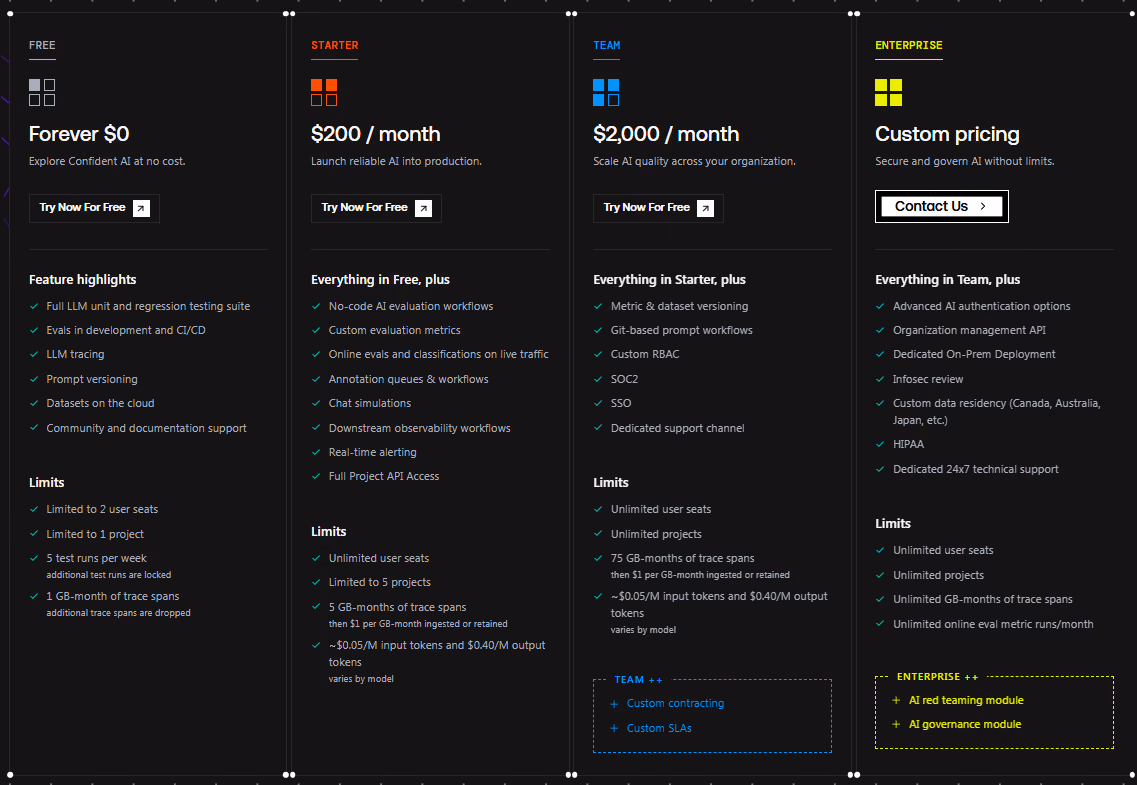This screenshot has height=785, width=1137.
Task: Click the AI red teaming module item
Action: (967, 700)
